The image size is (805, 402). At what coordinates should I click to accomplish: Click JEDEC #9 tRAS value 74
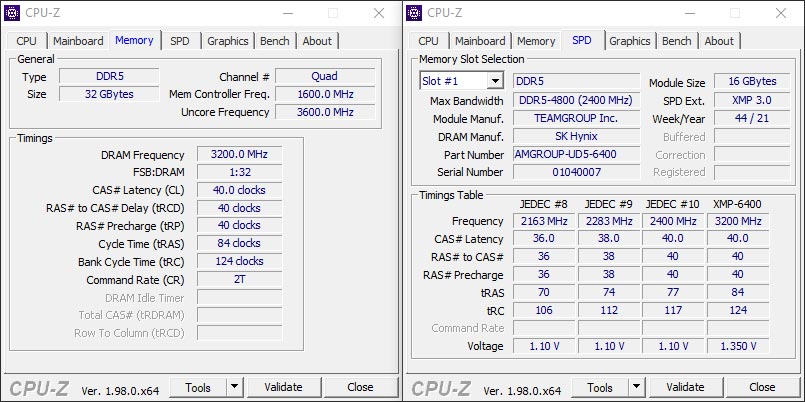[609, 293]
